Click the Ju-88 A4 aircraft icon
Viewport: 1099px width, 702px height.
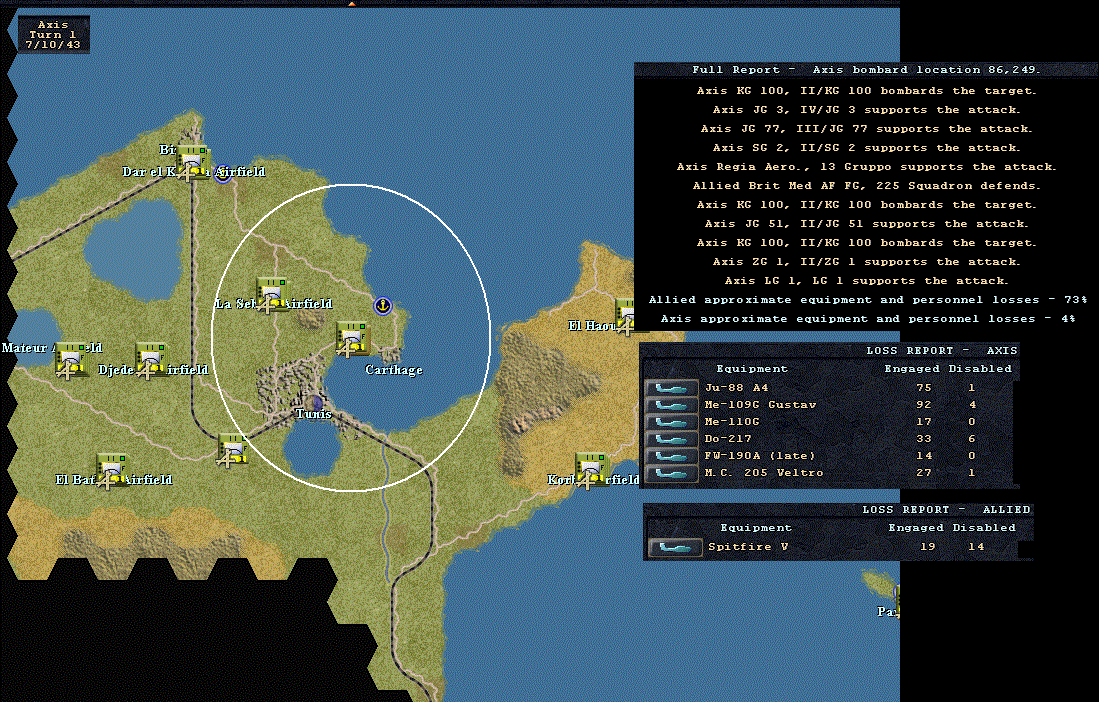click(671, 388)
